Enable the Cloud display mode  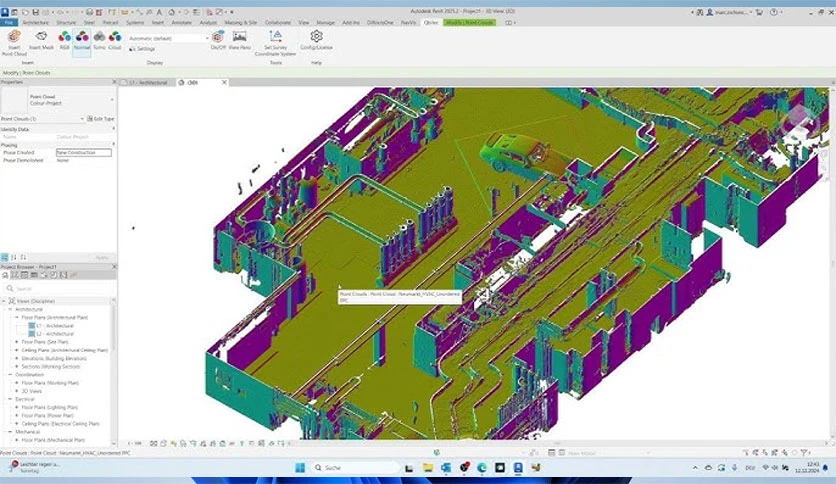(115, 41)
